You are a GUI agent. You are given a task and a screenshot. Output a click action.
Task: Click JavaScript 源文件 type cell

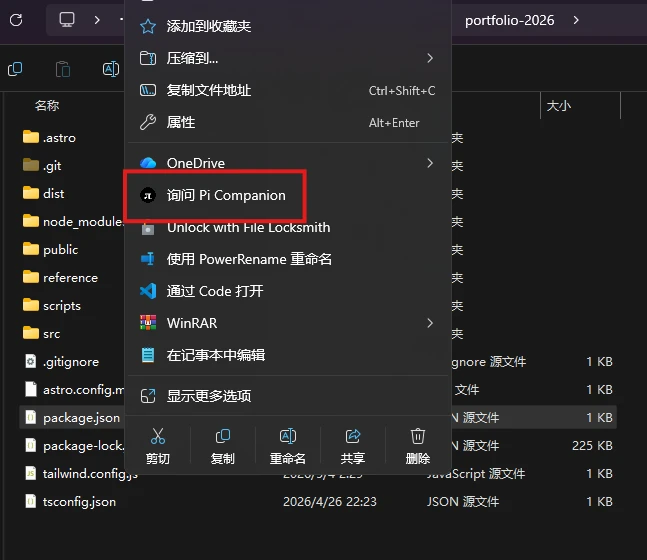tap(476, 474)
